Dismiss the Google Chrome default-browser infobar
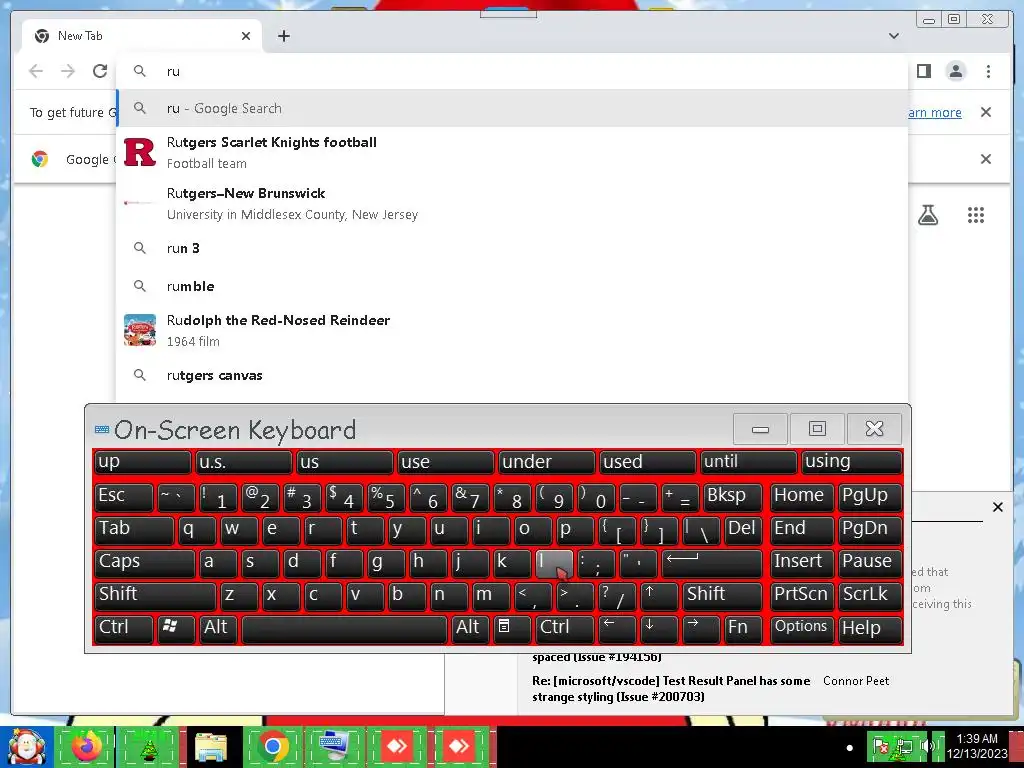This screenshot has height=768, width=1024. click(985, 159)
